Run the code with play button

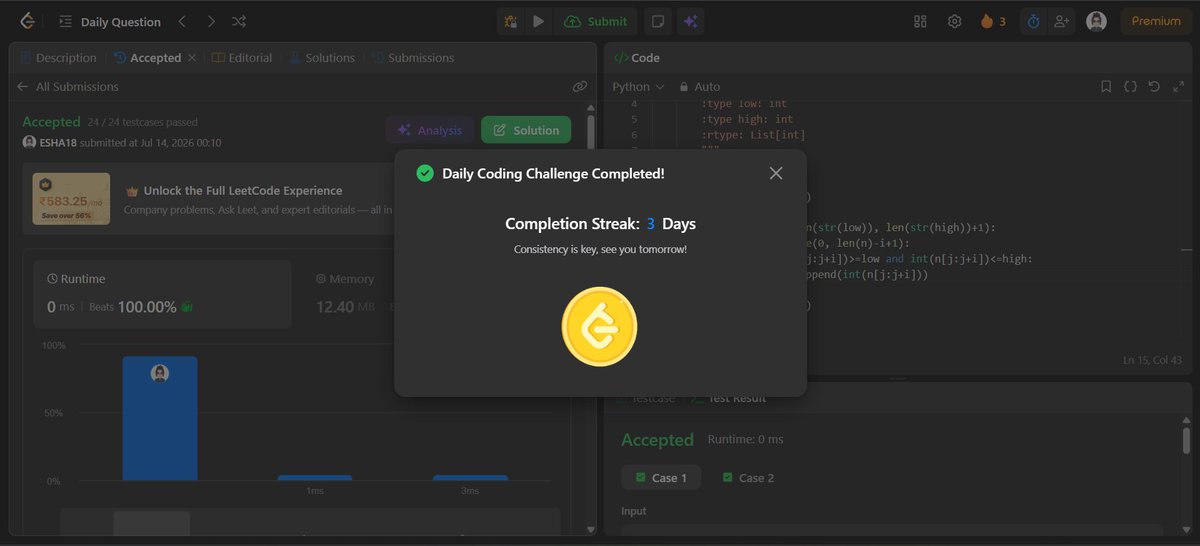pos(538,21)
